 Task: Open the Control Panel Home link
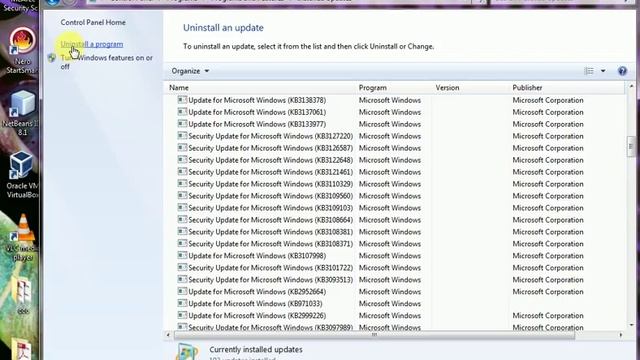pyautogui.click(x=93, y=22)
